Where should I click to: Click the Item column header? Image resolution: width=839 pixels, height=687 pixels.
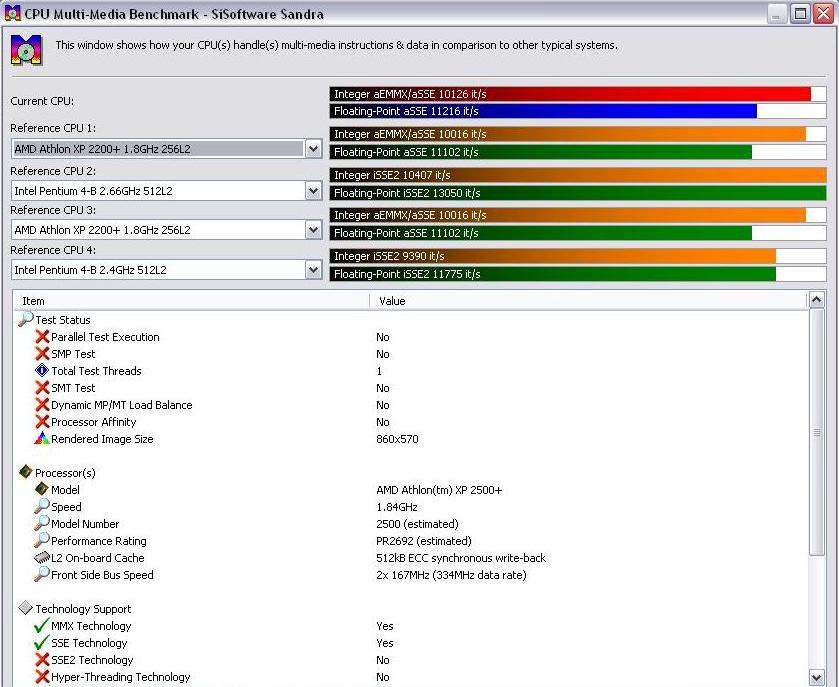coord(190,301)
